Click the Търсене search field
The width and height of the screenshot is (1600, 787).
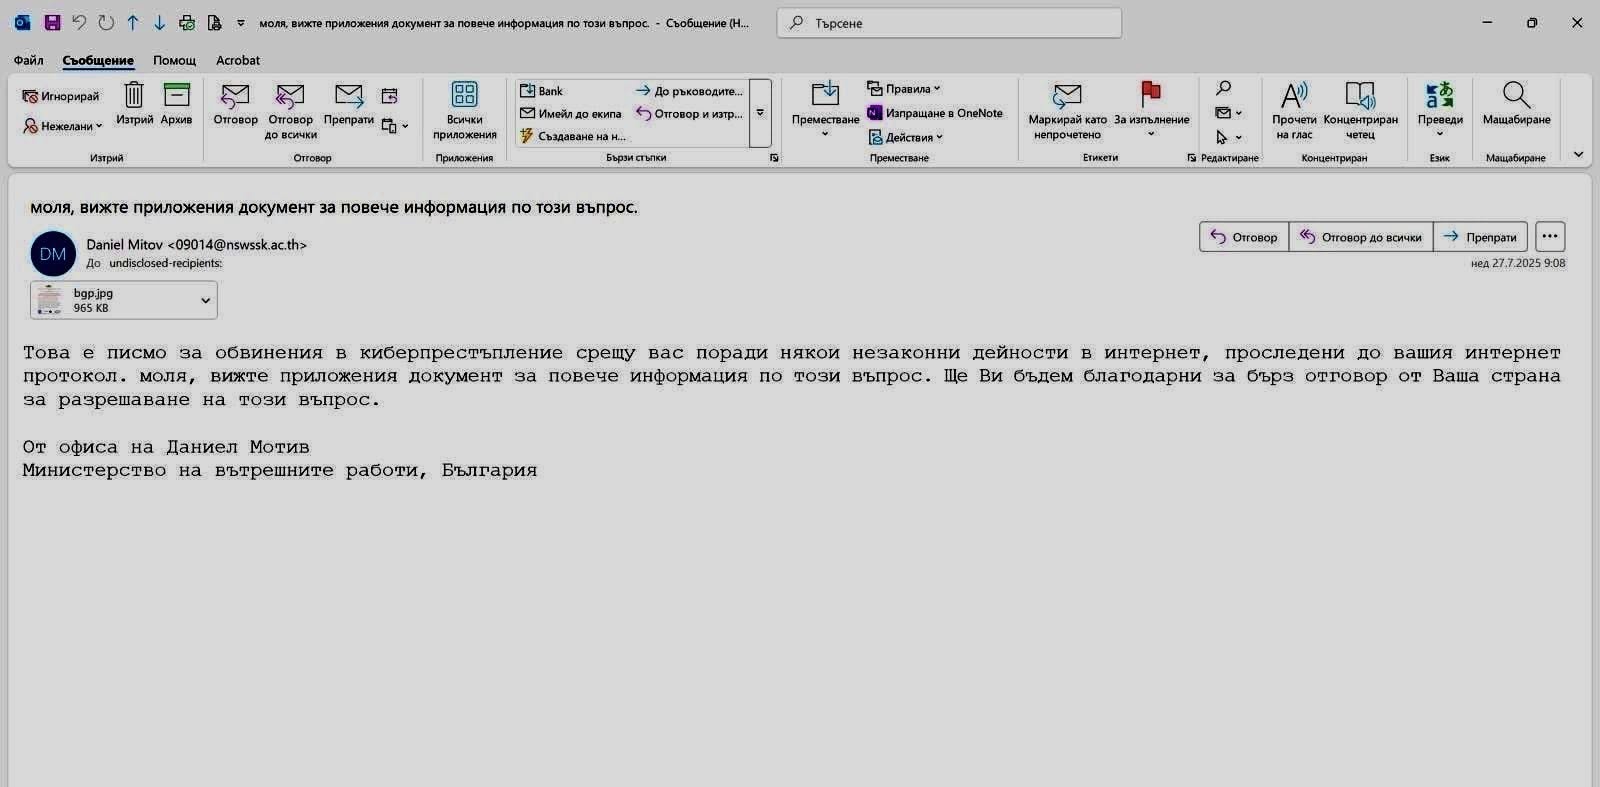click(x=950, y=23)
